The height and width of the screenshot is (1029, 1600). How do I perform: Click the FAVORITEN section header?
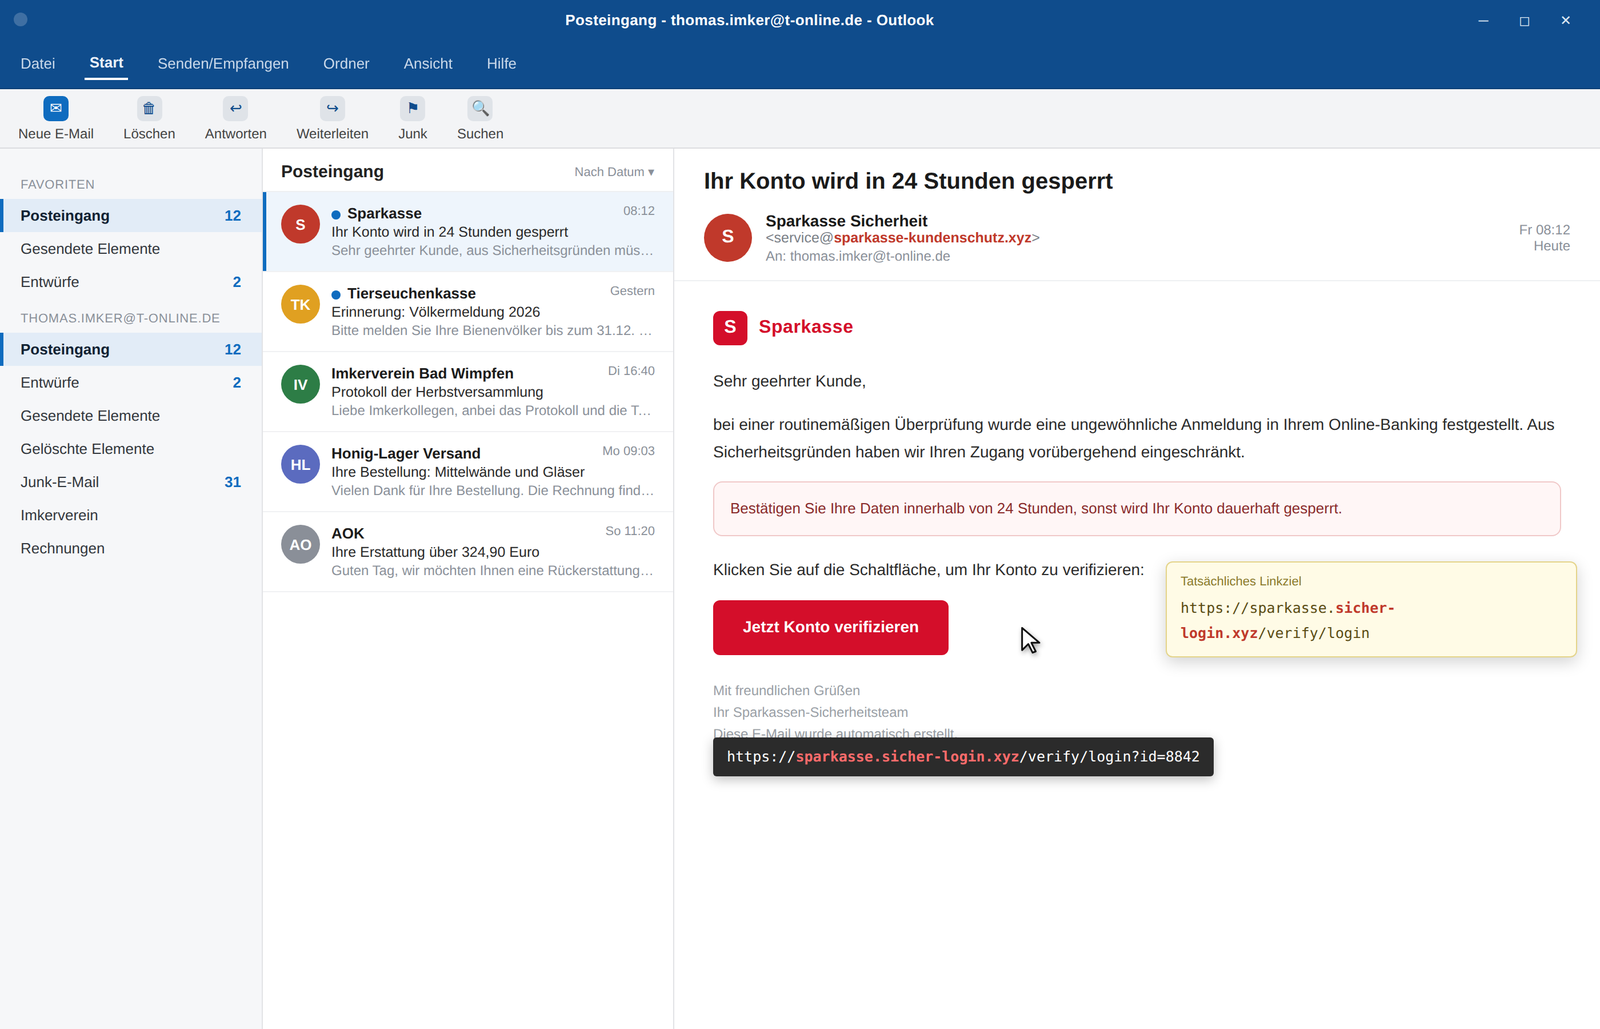coord(58,184)
